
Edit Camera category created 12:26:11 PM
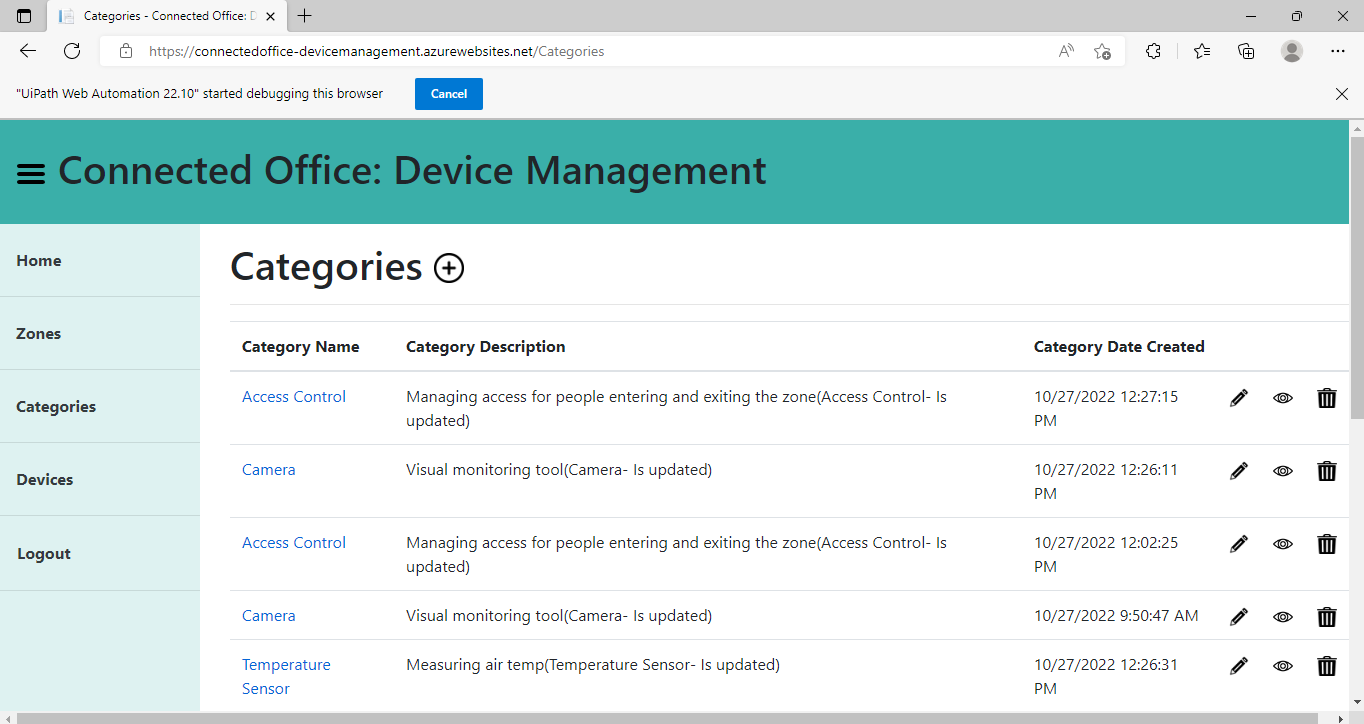click(x=1239, y=471)
